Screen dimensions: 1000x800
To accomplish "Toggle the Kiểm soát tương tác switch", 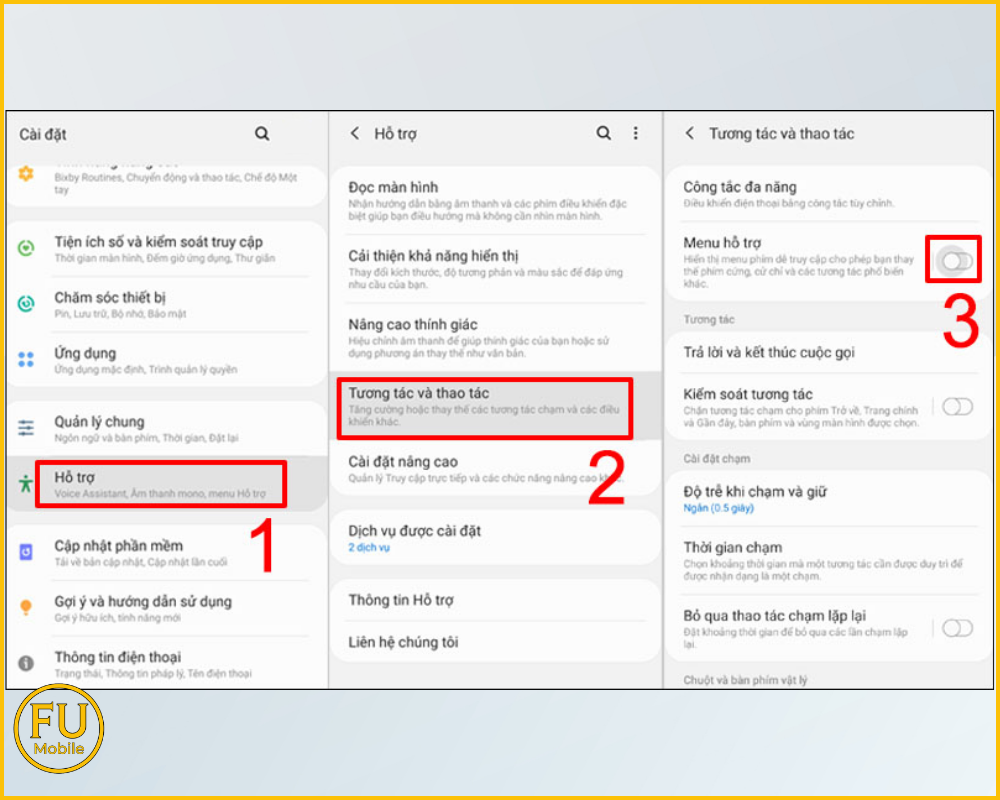I will coord(956,406).
